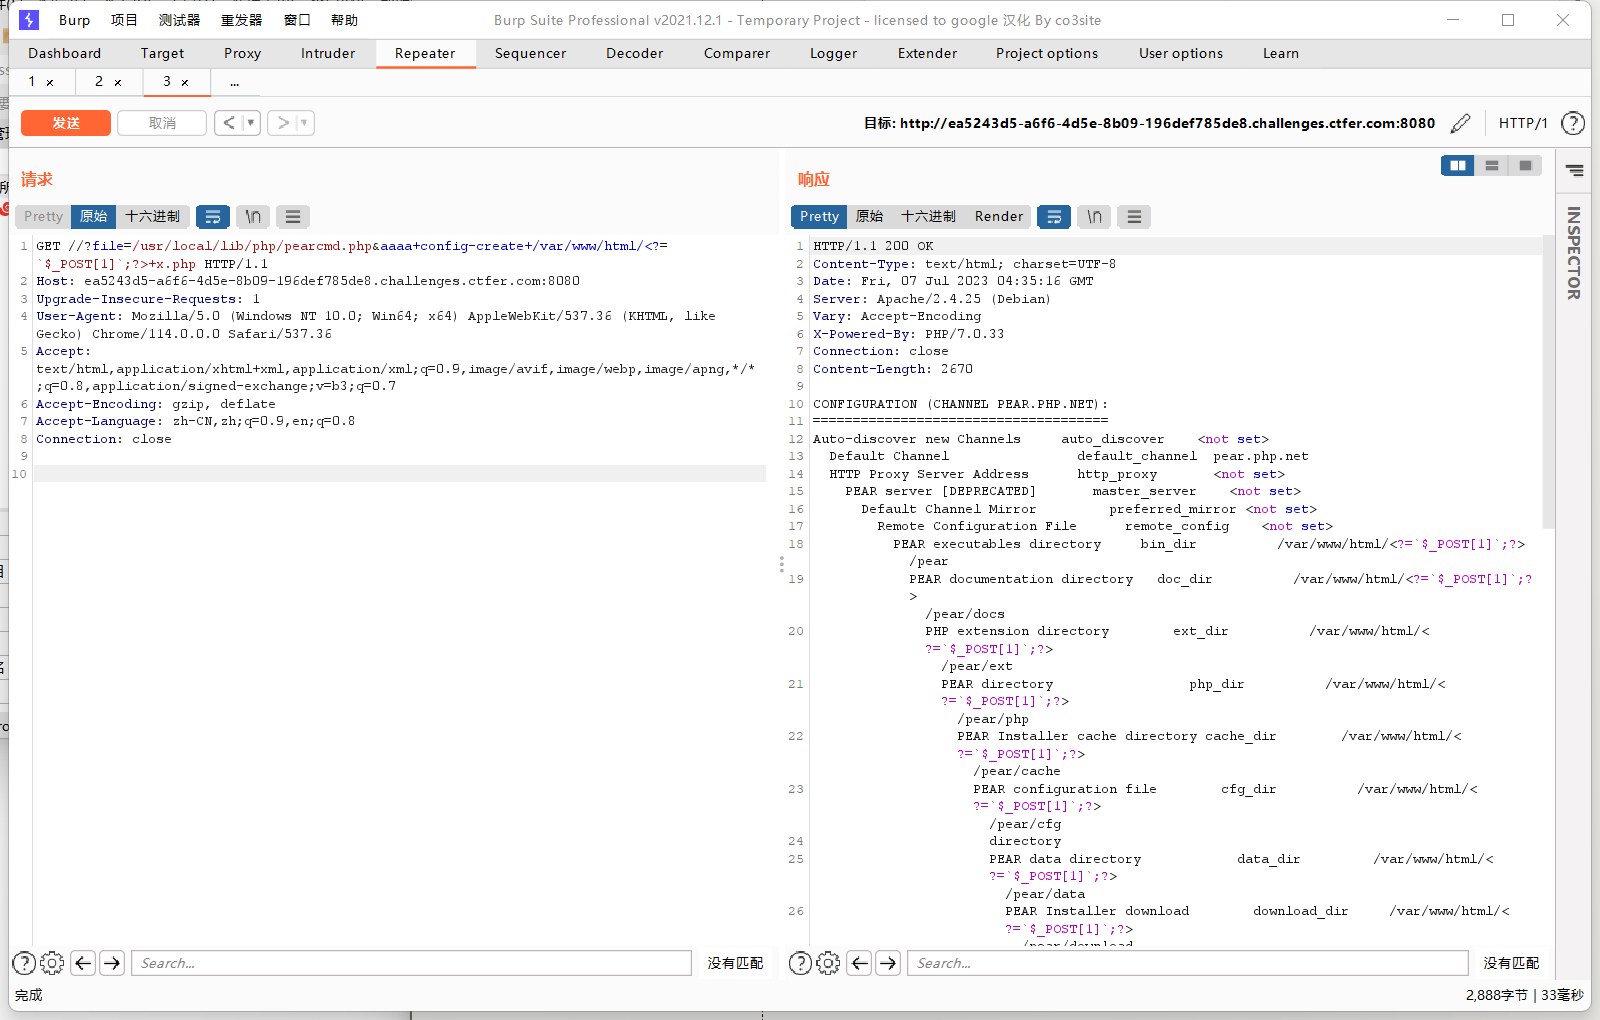Switch response view to 十六进制 hex

click(x=929, y=217)
